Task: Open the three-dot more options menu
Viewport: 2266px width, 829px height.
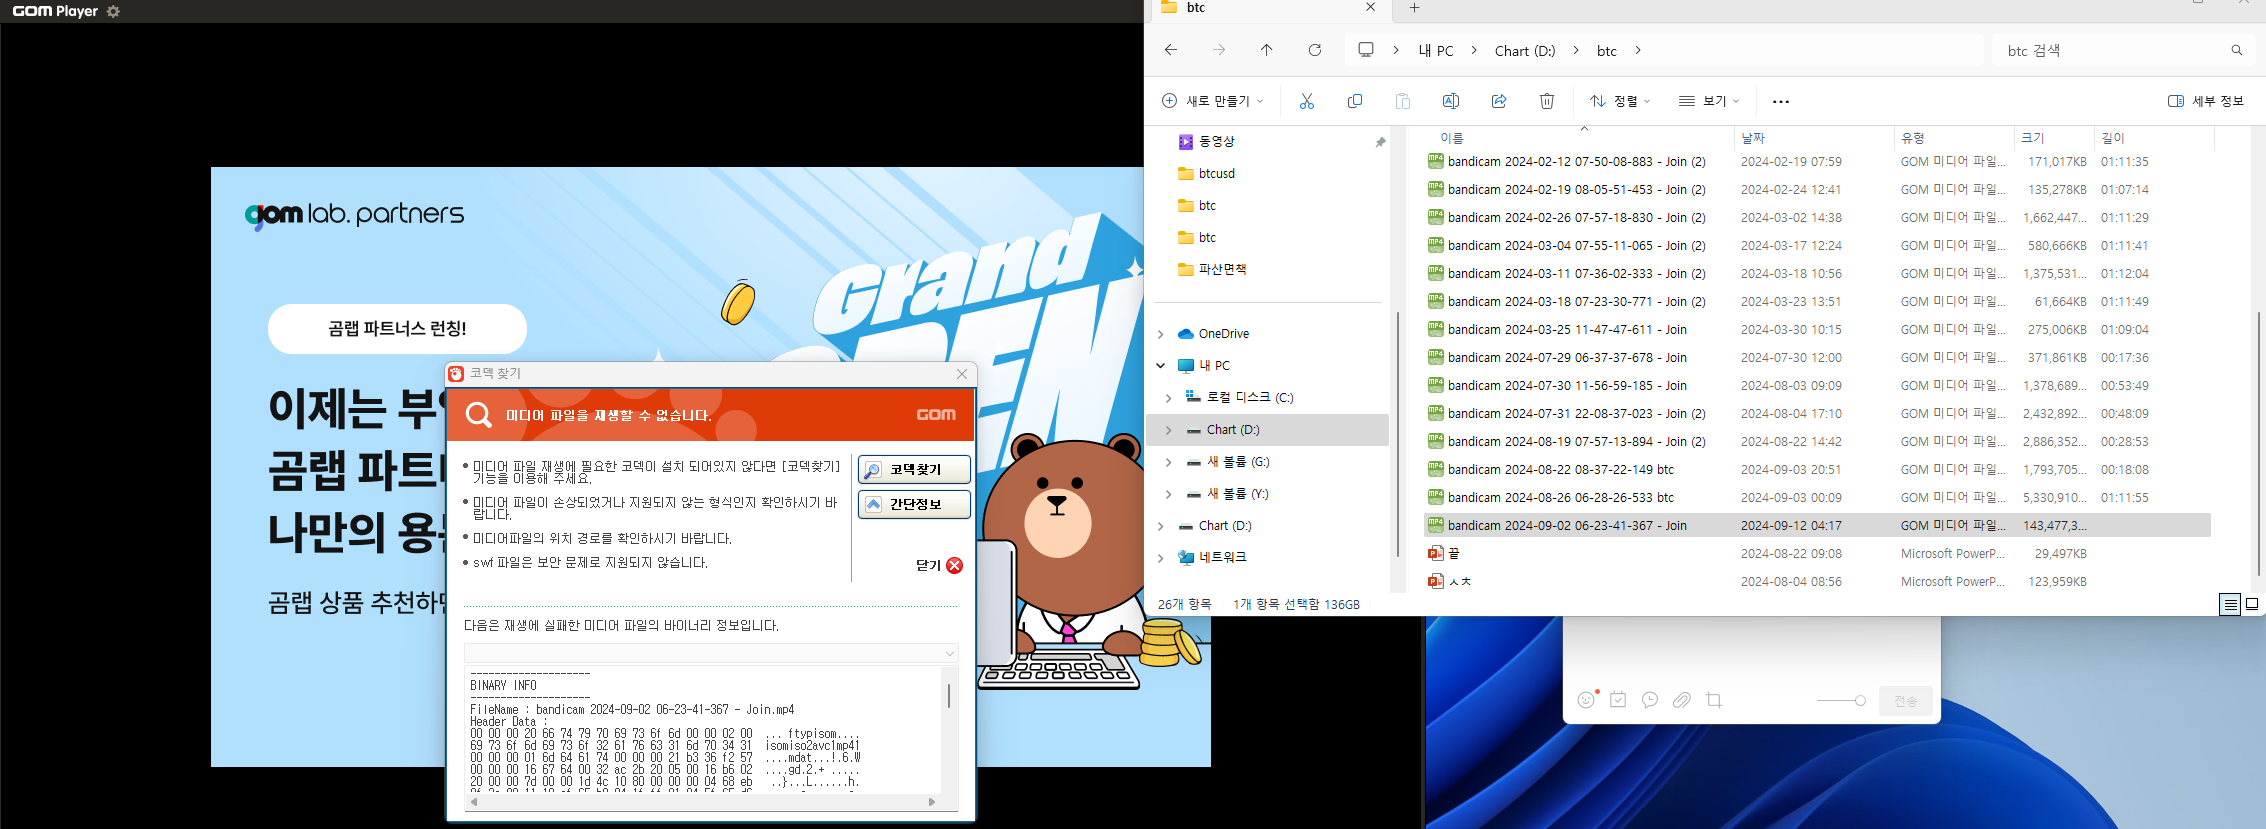Action: click(x=1781, y=101)
